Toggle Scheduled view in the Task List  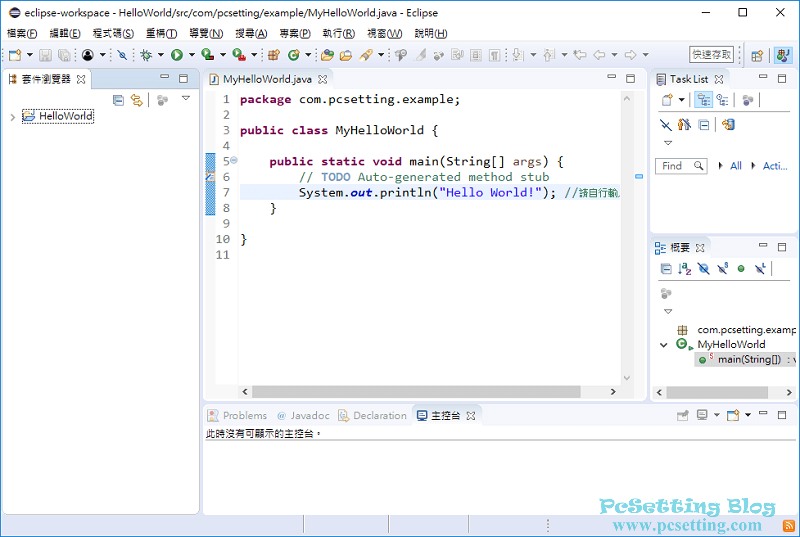(x=722, y=99)
